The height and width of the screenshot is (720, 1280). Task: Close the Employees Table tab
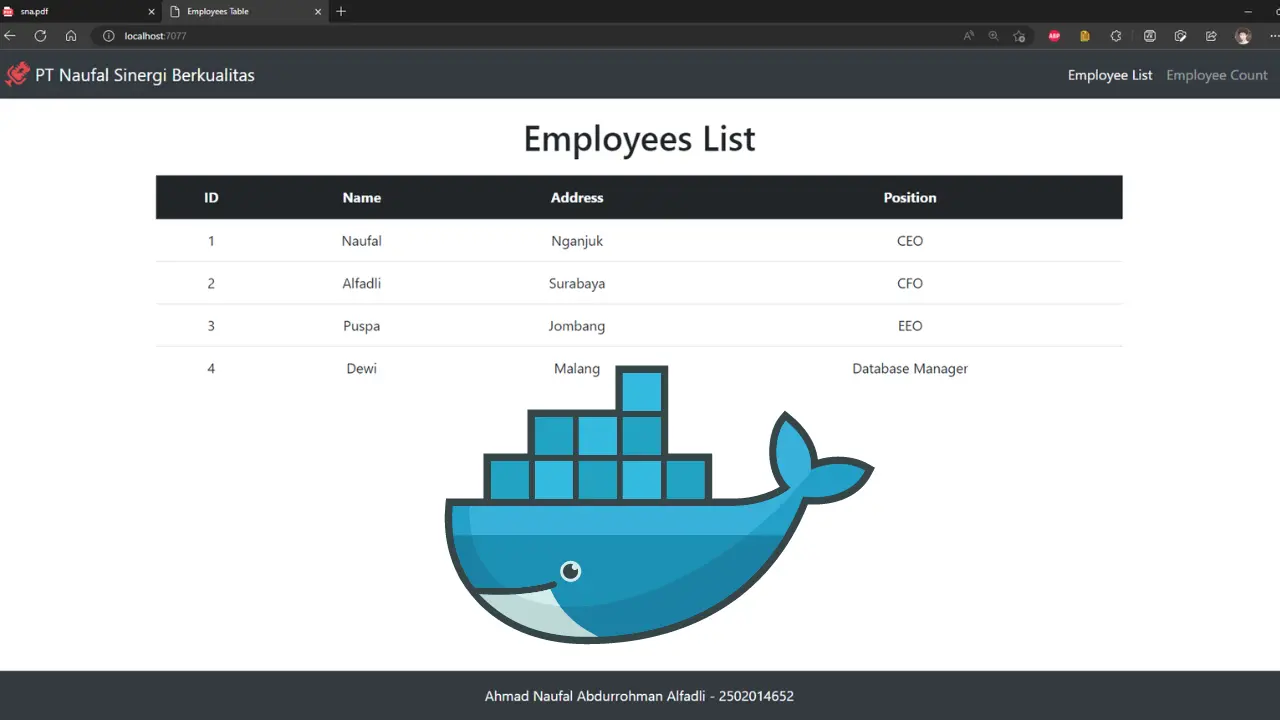point(318,11)
